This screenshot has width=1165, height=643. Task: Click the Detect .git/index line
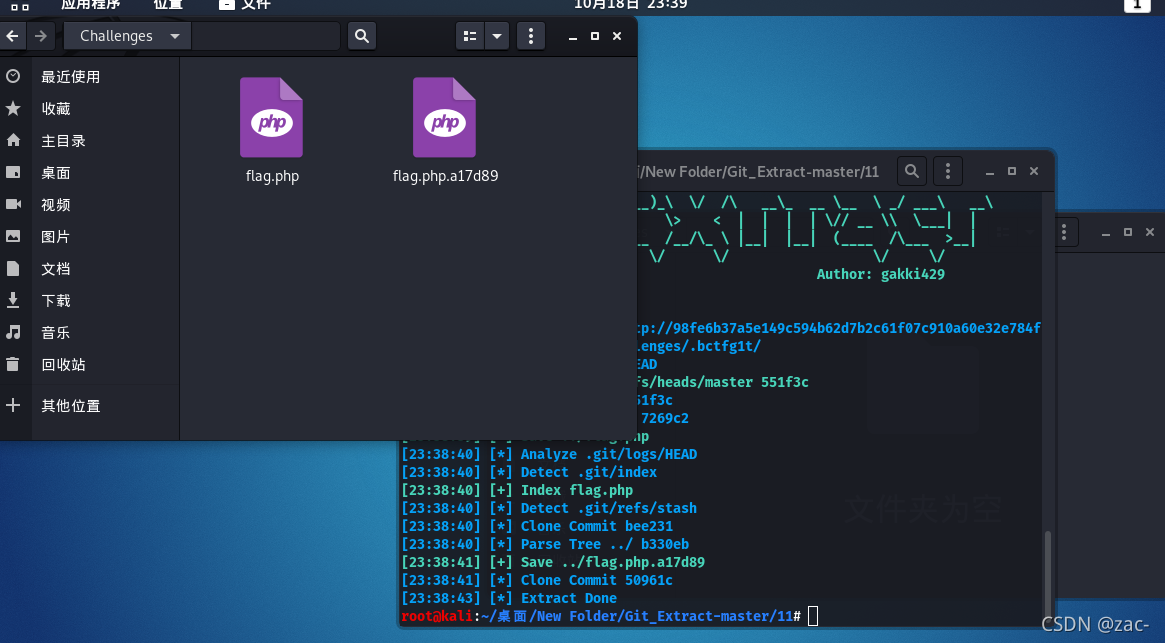(529, 472)
